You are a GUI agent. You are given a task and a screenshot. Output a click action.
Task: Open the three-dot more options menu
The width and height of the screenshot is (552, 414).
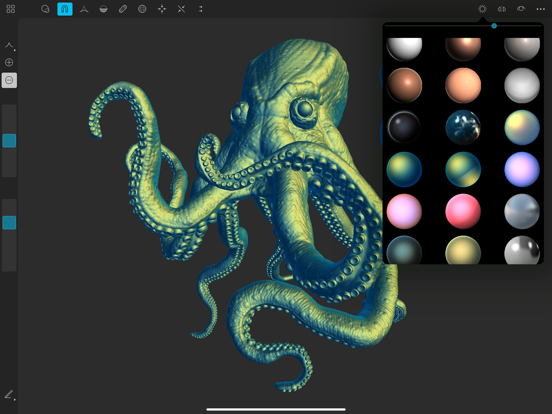click(x=540, y=9)
